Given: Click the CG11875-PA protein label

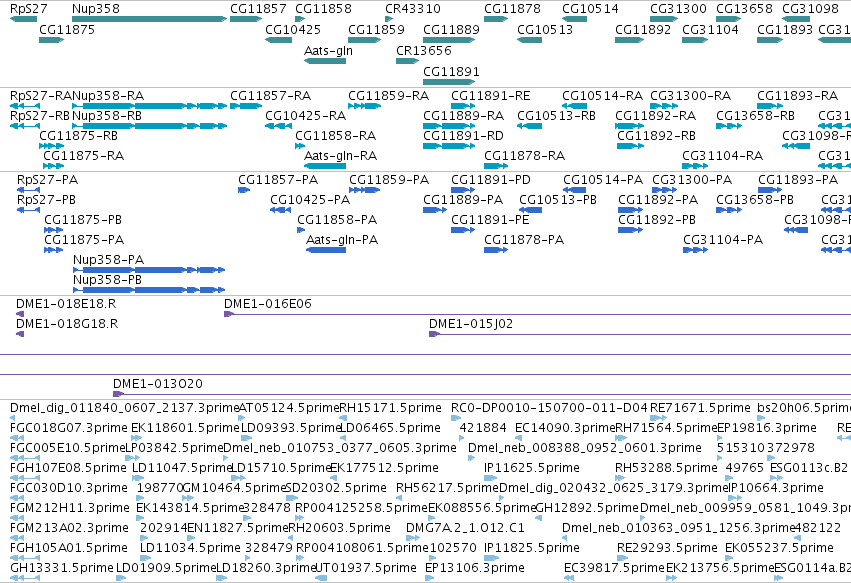Looking at the screenshot, I should pyautogui.click(x=84, y=240).
